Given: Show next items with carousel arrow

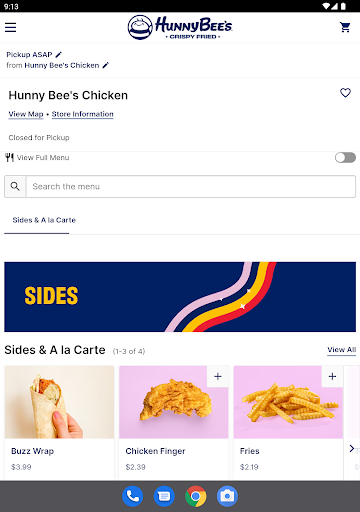Looking at the screenshot, I should tap(351, 448).
